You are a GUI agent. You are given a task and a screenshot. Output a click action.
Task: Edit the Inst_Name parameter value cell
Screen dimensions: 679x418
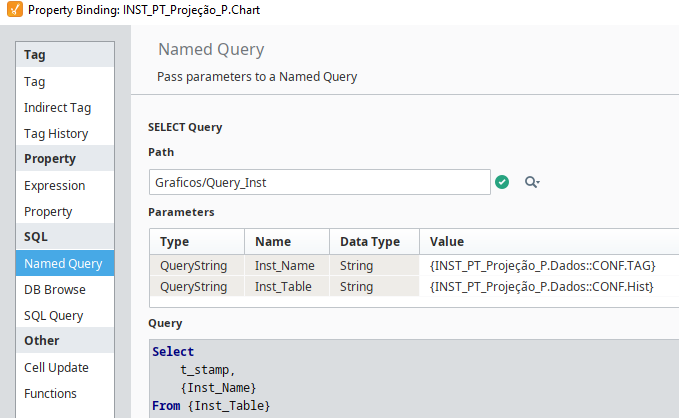pyautogui.click(x=541, y=265)
